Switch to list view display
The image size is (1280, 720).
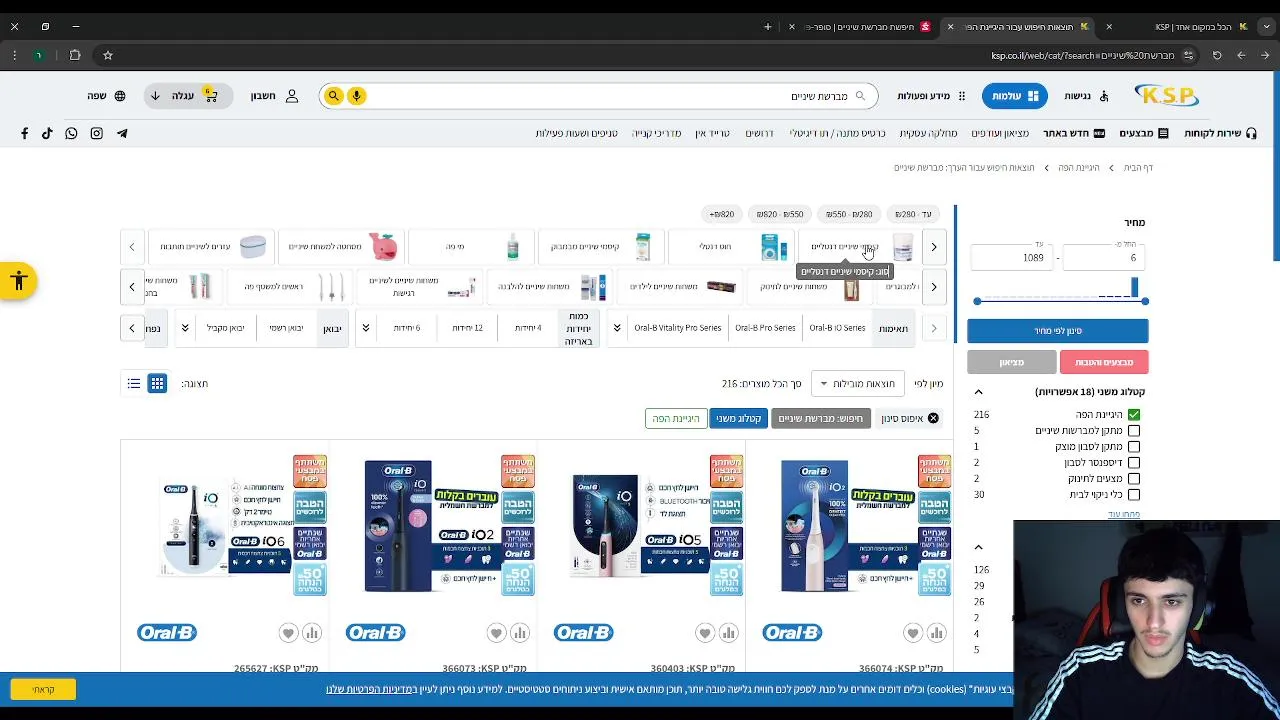(x=134, y=383)
